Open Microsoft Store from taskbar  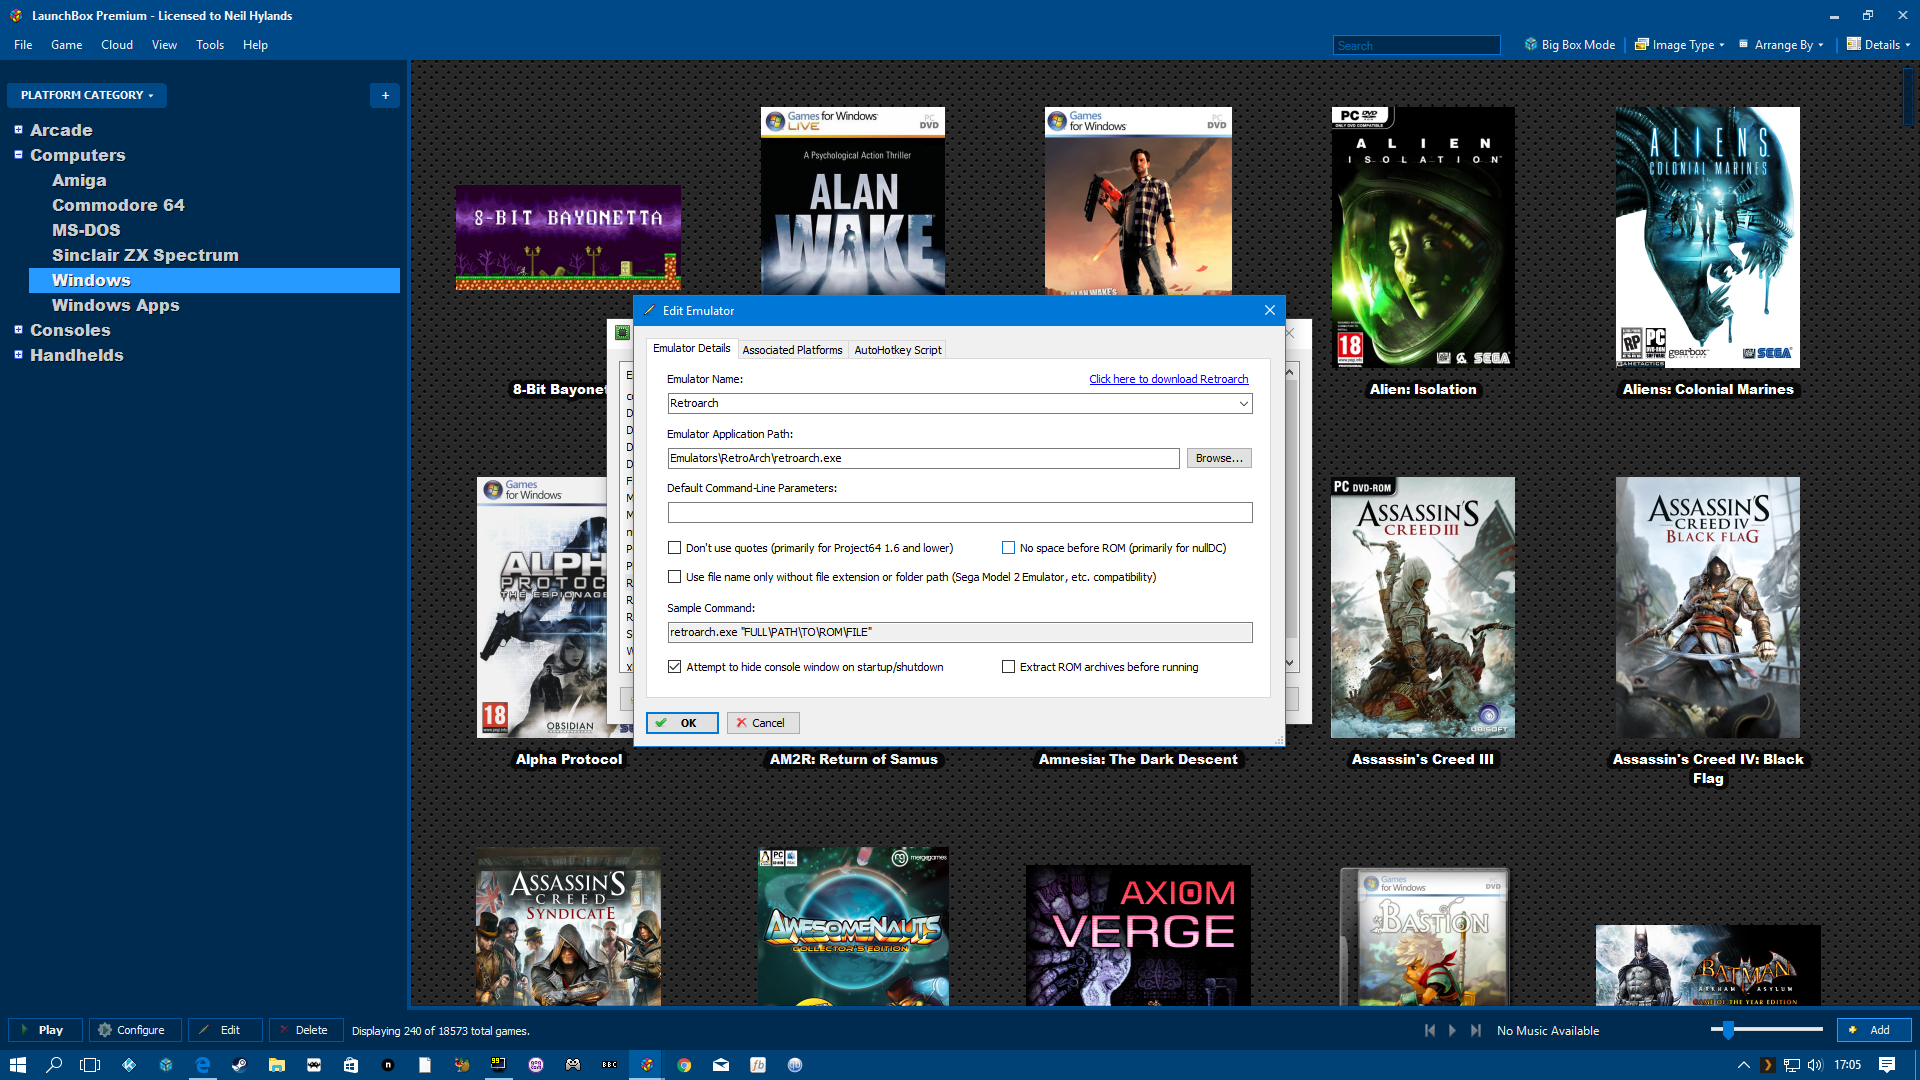(351, 1065)
